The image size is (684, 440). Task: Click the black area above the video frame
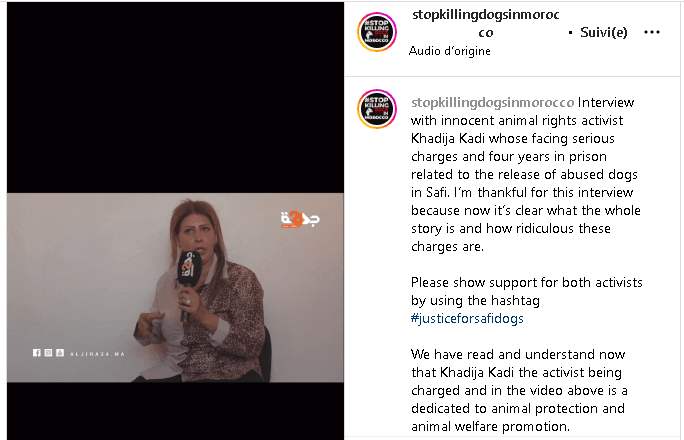[x=175, y=98]
